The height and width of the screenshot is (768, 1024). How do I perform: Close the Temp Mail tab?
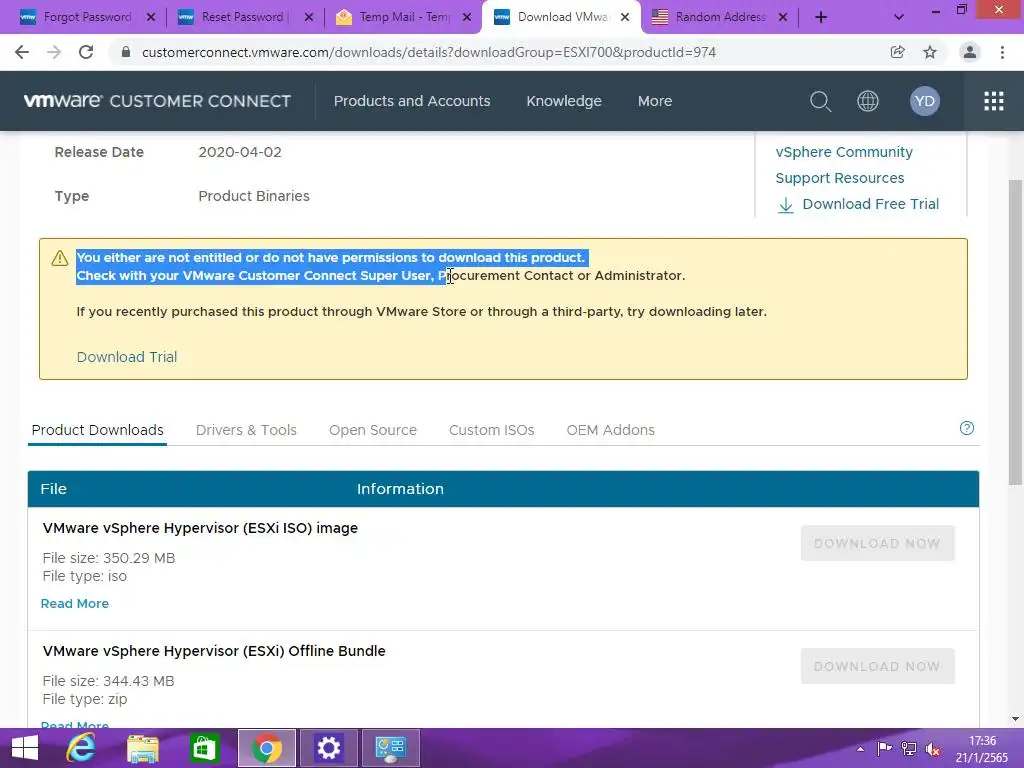467,18
